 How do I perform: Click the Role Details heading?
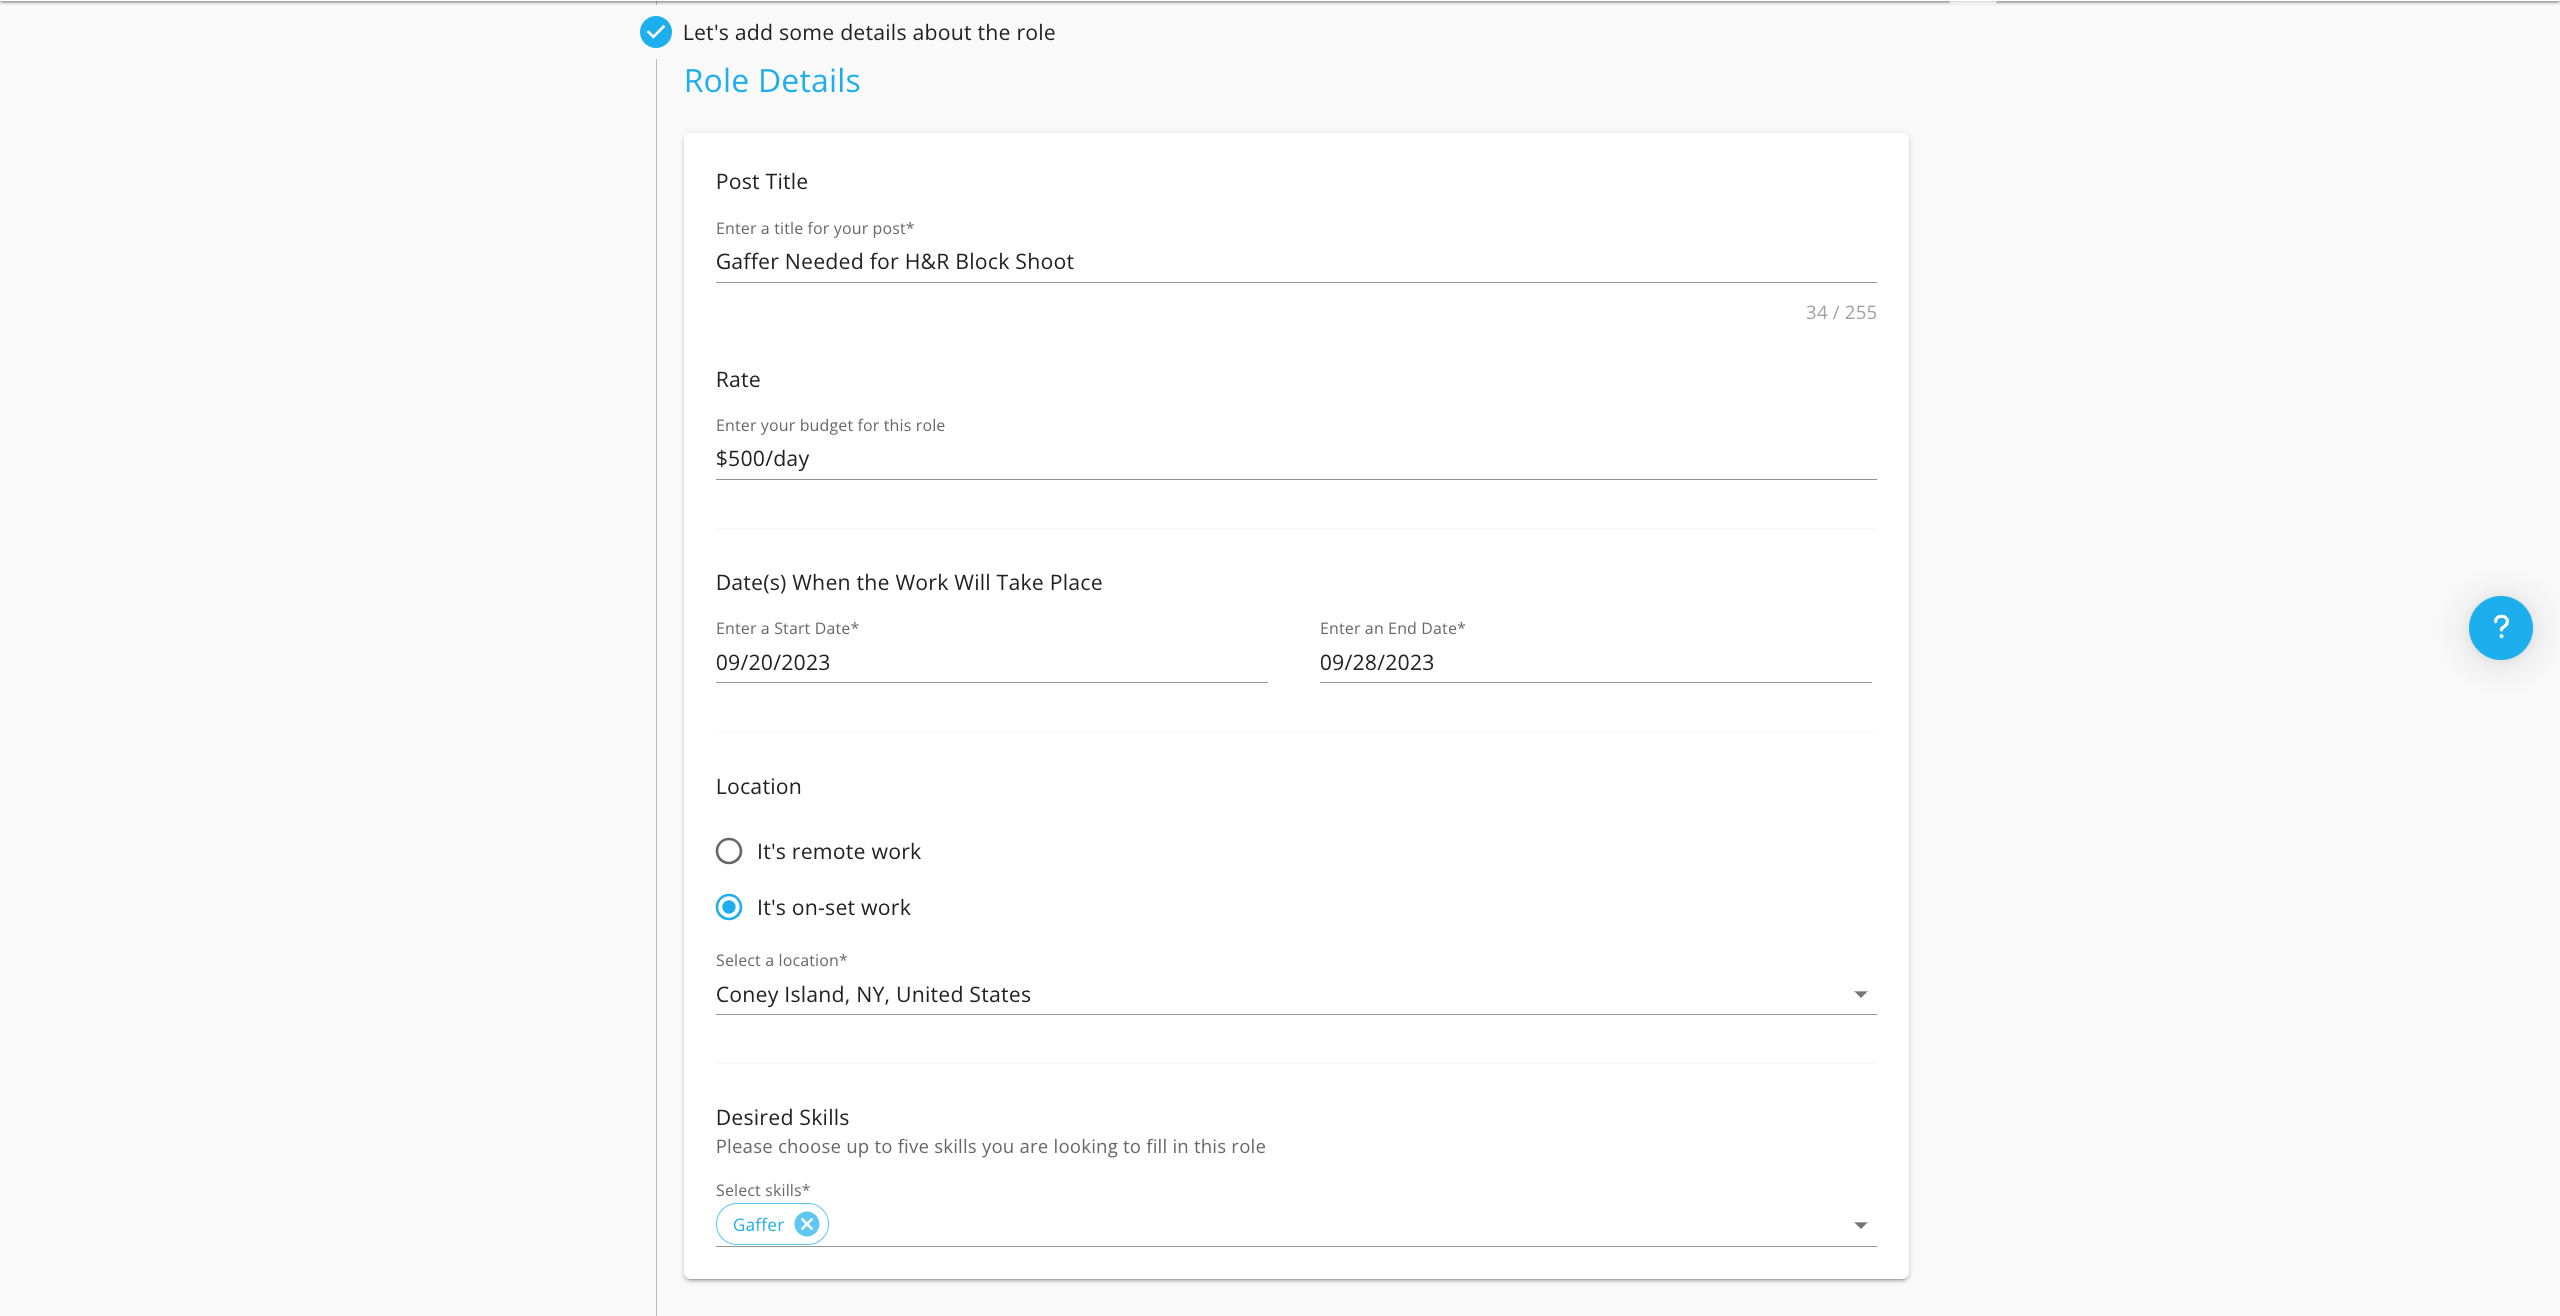pyautogui.click(x=772, y=81)
